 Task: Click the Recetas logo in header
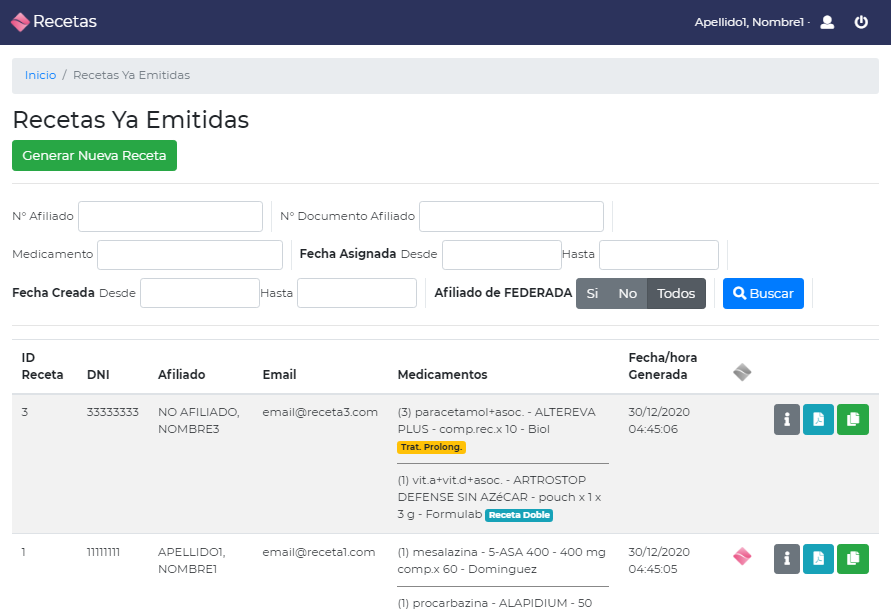(x=54, y=21)
